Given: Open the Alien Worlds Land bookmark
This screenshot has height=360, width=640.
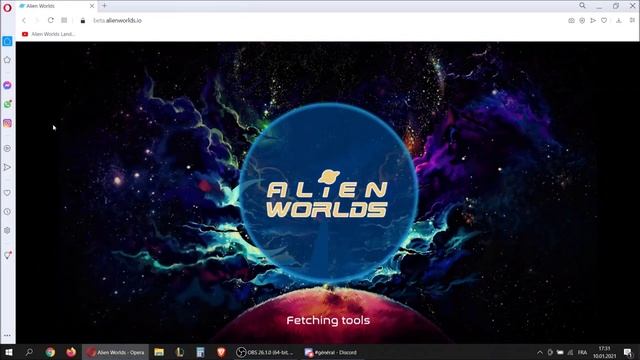Looking at the screenshot, I should (49, 34).
